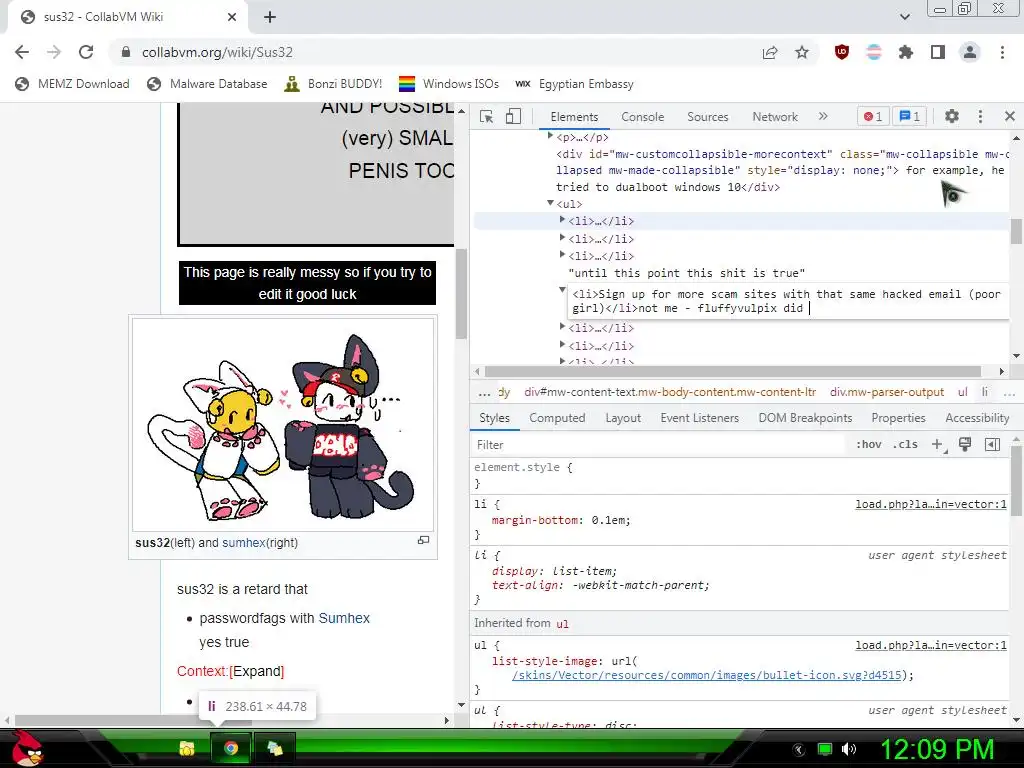
Task: Open Malware Database bookmark
Action: [207, 84]
